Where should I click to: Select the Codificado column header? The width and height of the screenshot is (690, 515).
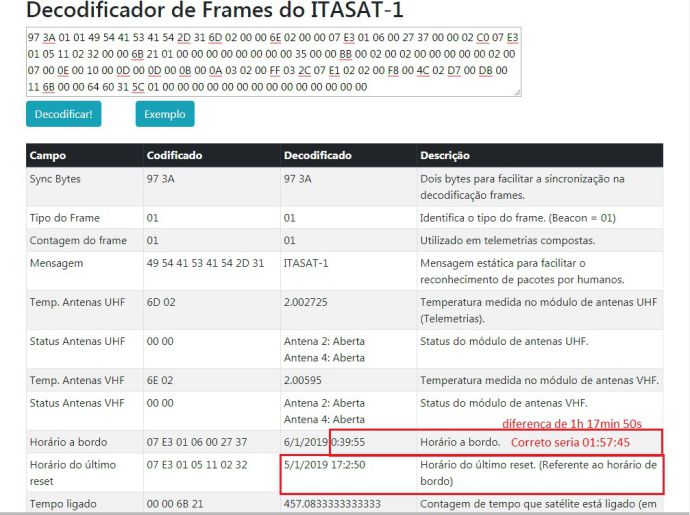pyautogui.click(x=175, y=156)
